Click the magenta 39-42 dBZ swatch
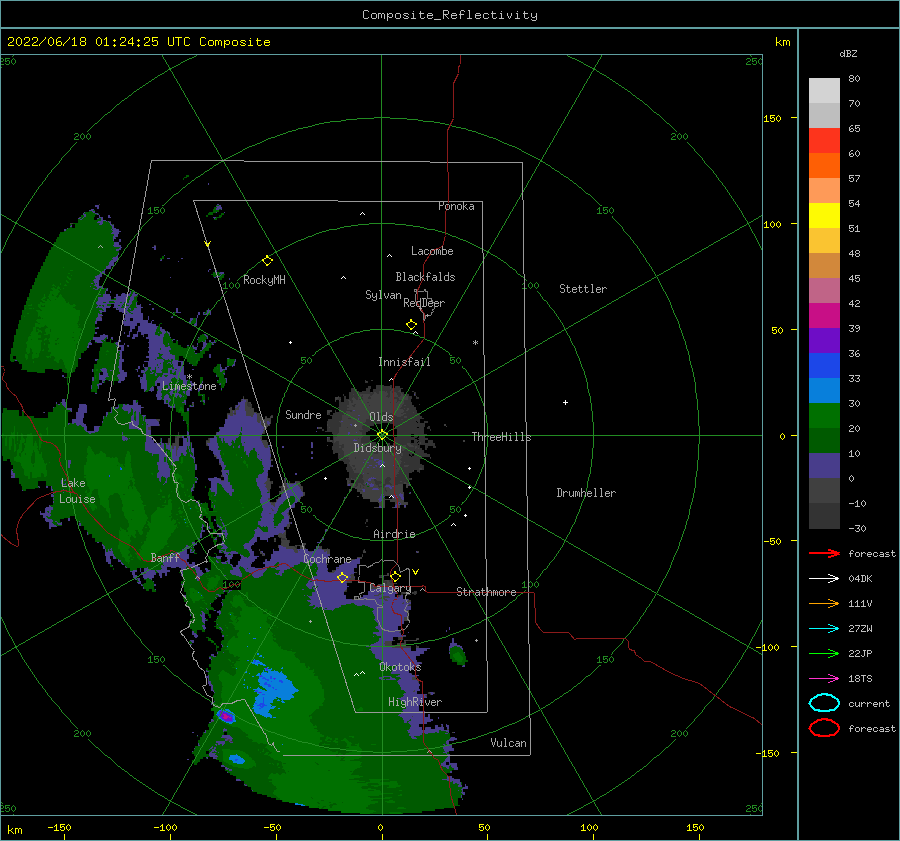The height and width of the screenshot is (841, 900). (824, 315)
